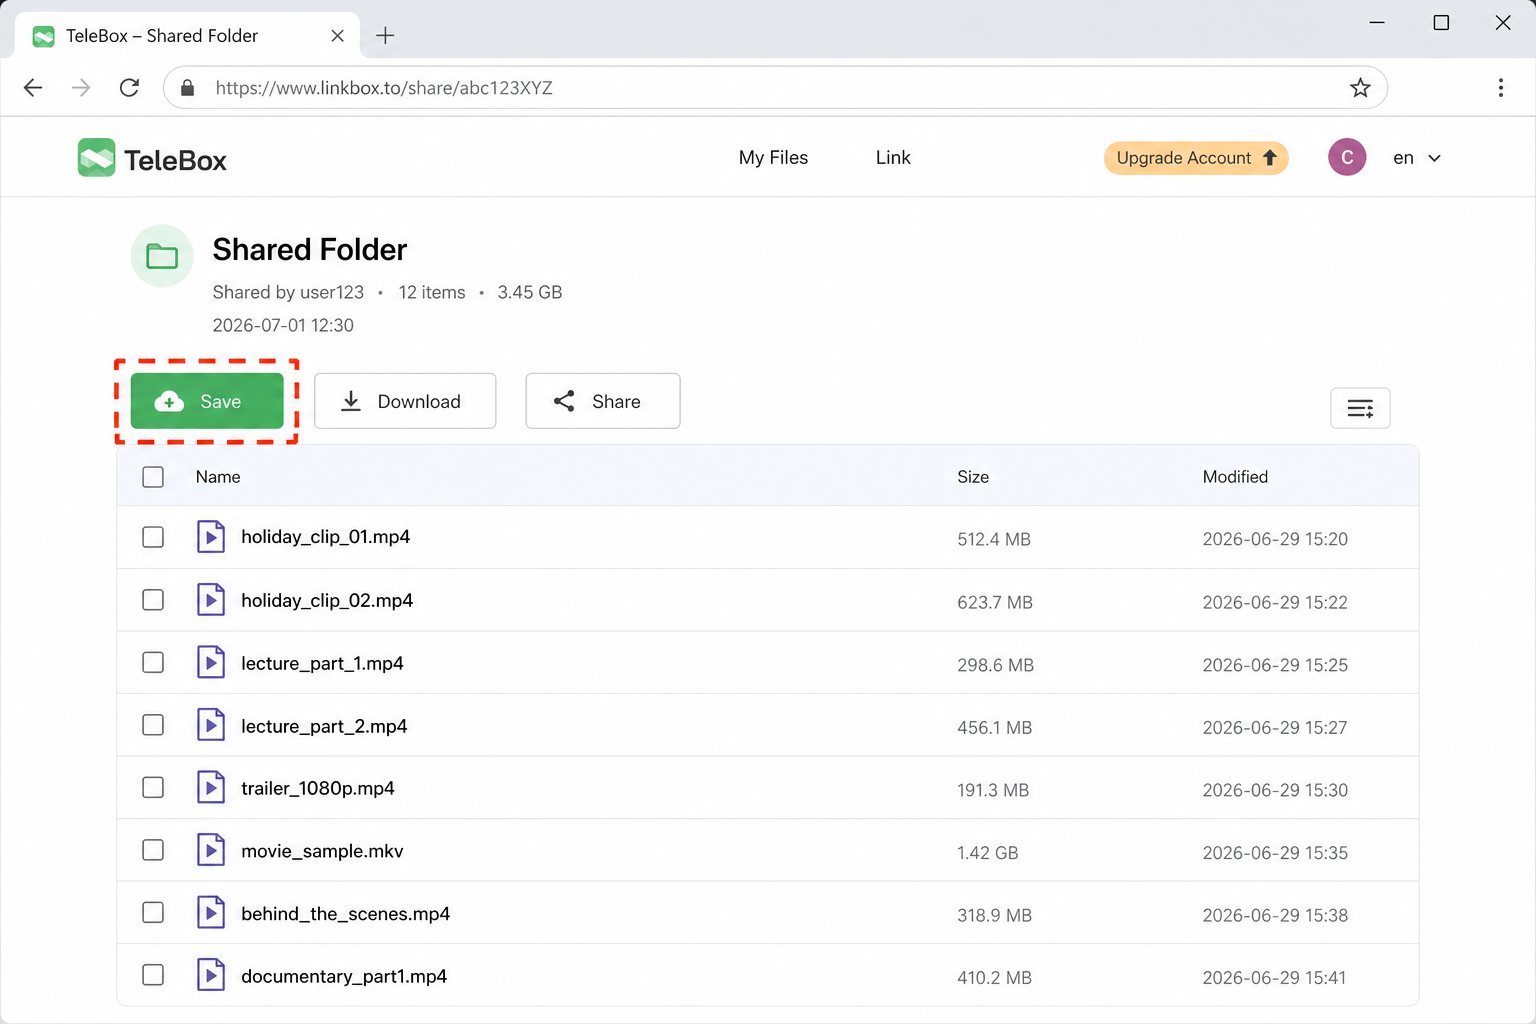Switch to the TeleBox – Shared Folder tab
Image resolution: width=1536 pixels, height=1024 pixels.
pos(185,36)
